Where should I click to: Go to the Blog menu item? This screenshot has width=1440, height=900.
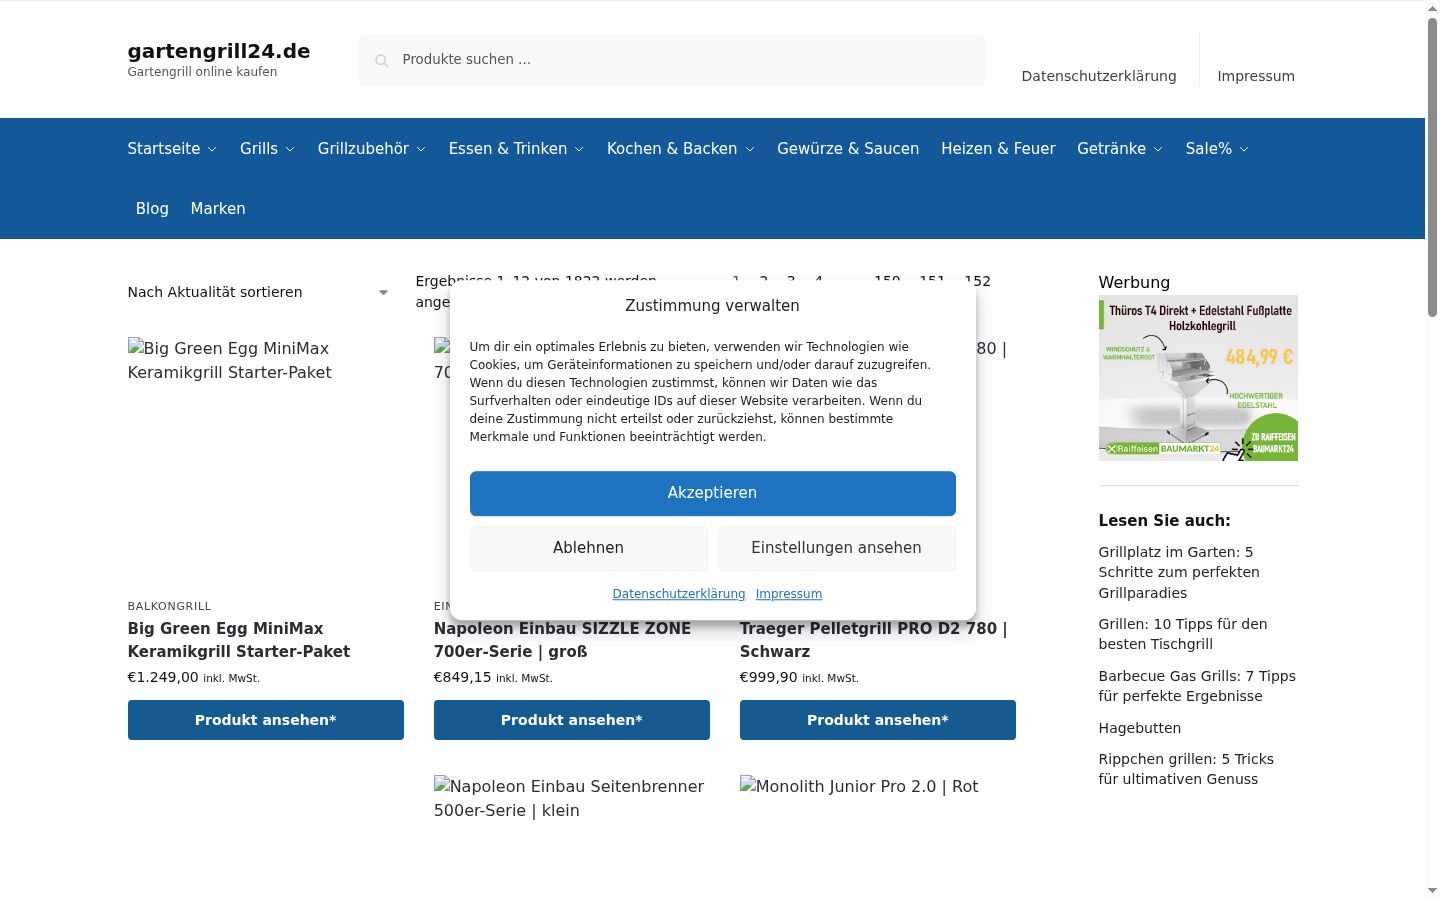click(152, 208)
